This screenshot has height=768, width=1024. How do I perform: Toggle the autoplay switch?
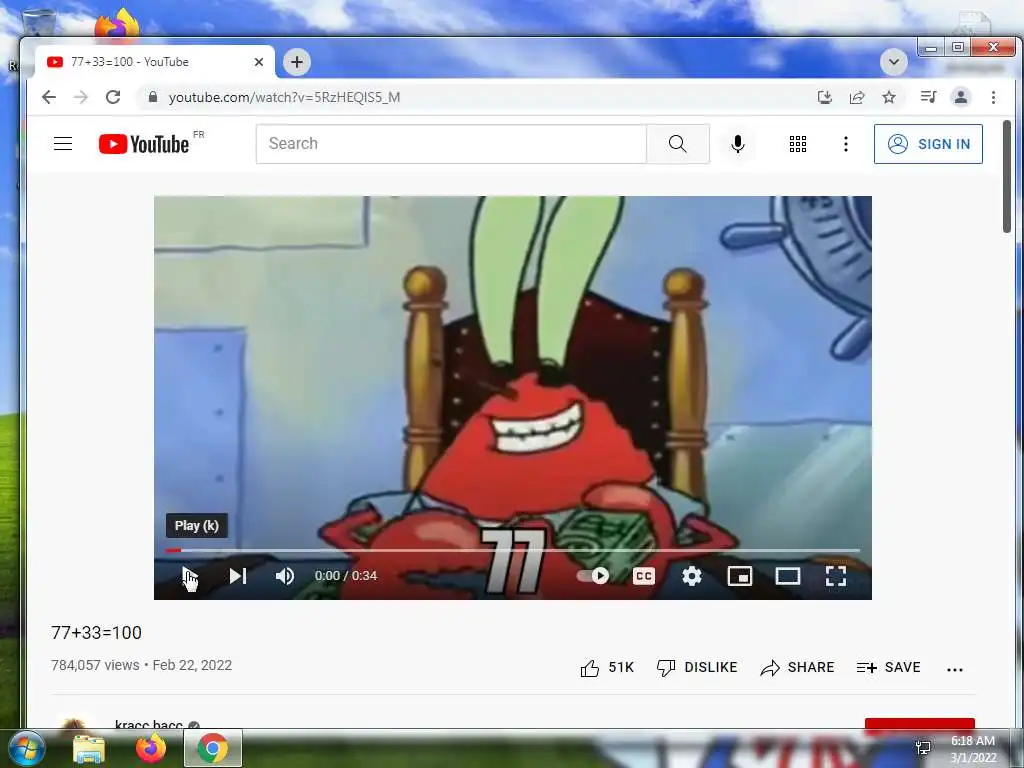click(593, 576)
